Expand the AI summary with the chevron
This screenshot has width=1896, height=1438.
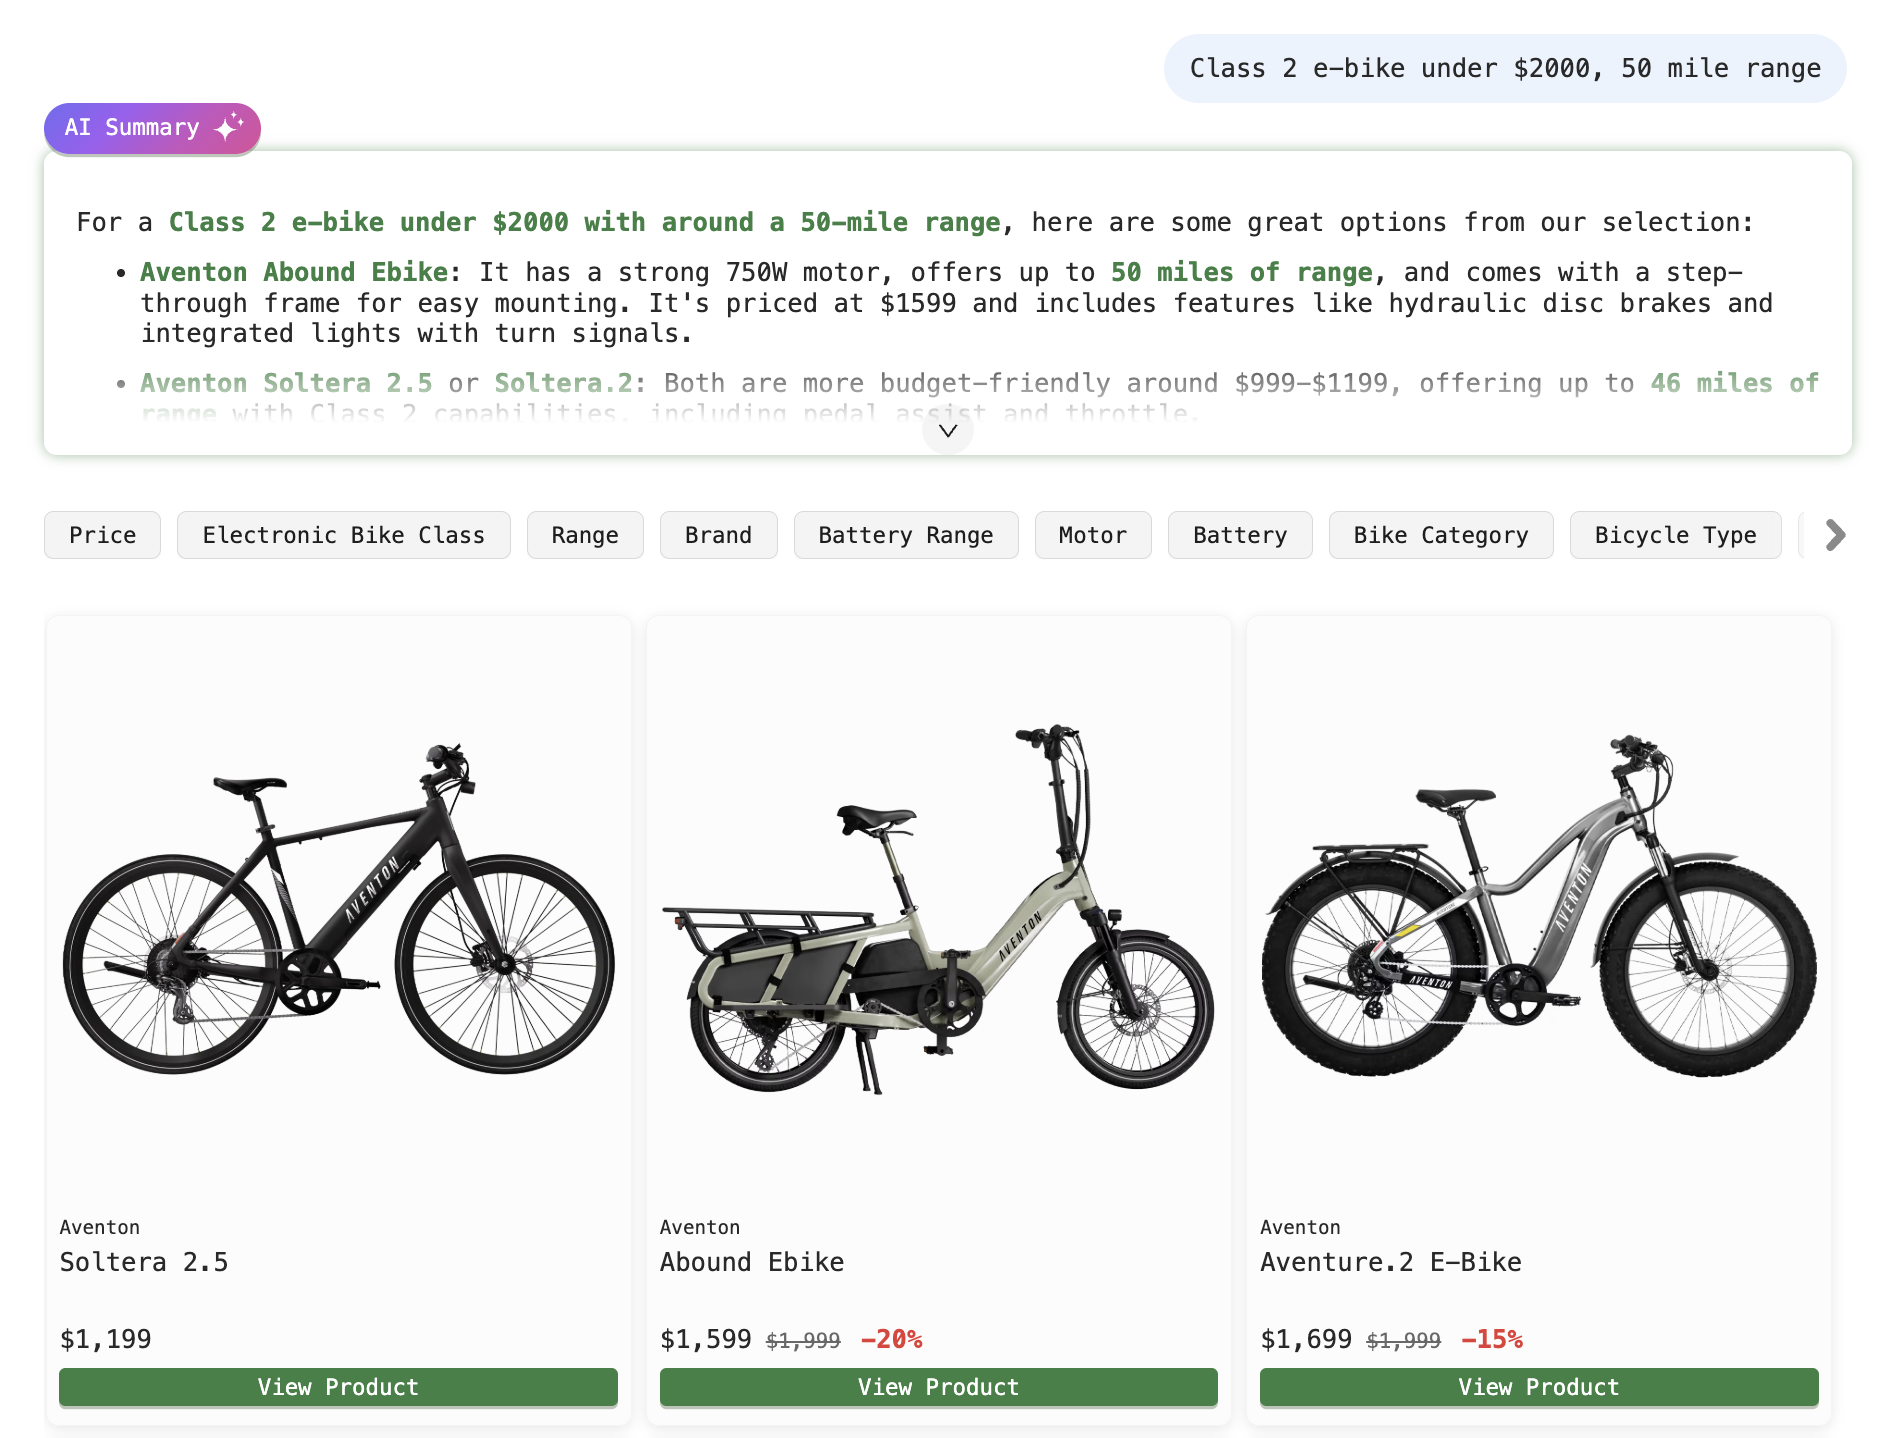(x=947, y=431)
